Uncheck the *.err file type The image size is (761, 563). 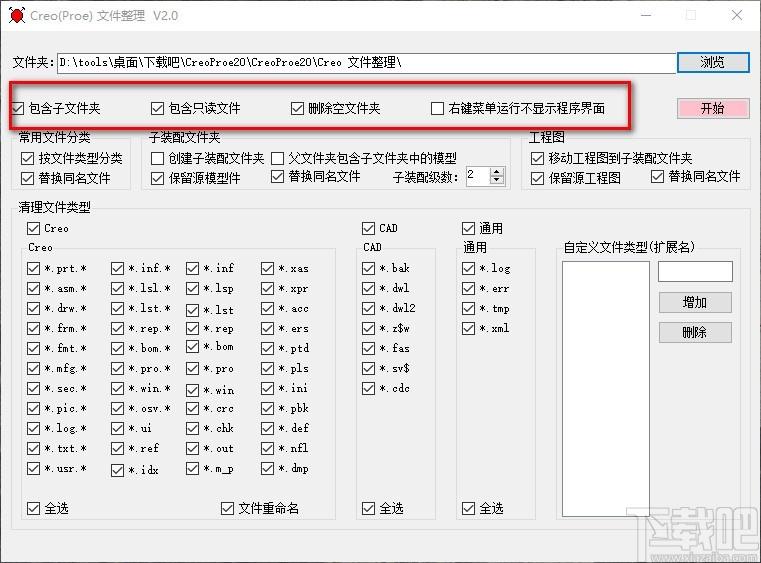point(468,288)
